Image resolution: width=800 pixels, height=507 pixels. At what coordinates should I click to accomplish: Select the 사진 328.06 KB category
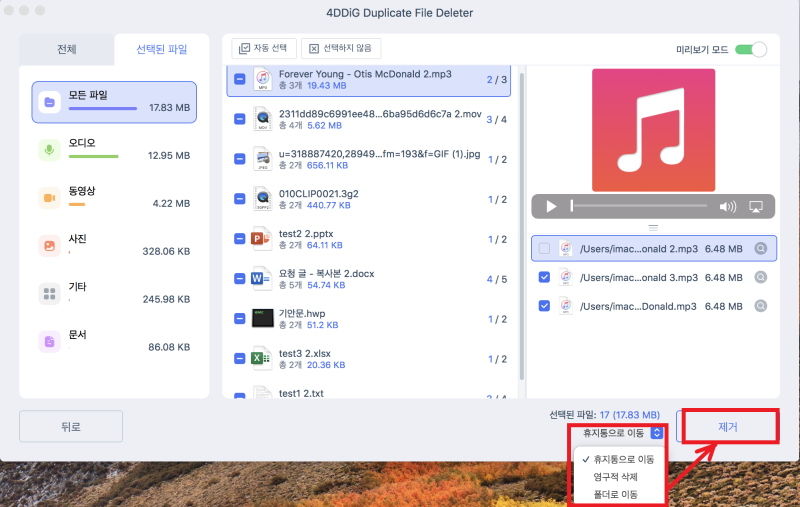pos(114,246)
